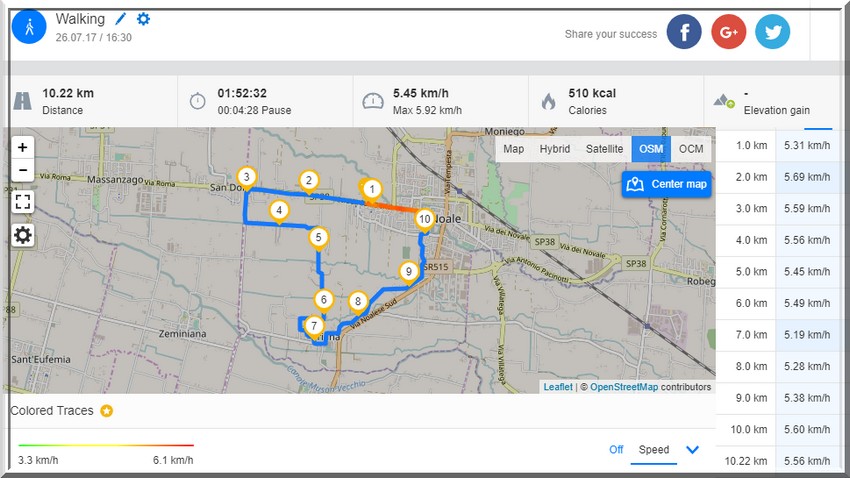Zoom out the map
The height and width of the screenshot is (478, 850).
click(x=22, y=170)
